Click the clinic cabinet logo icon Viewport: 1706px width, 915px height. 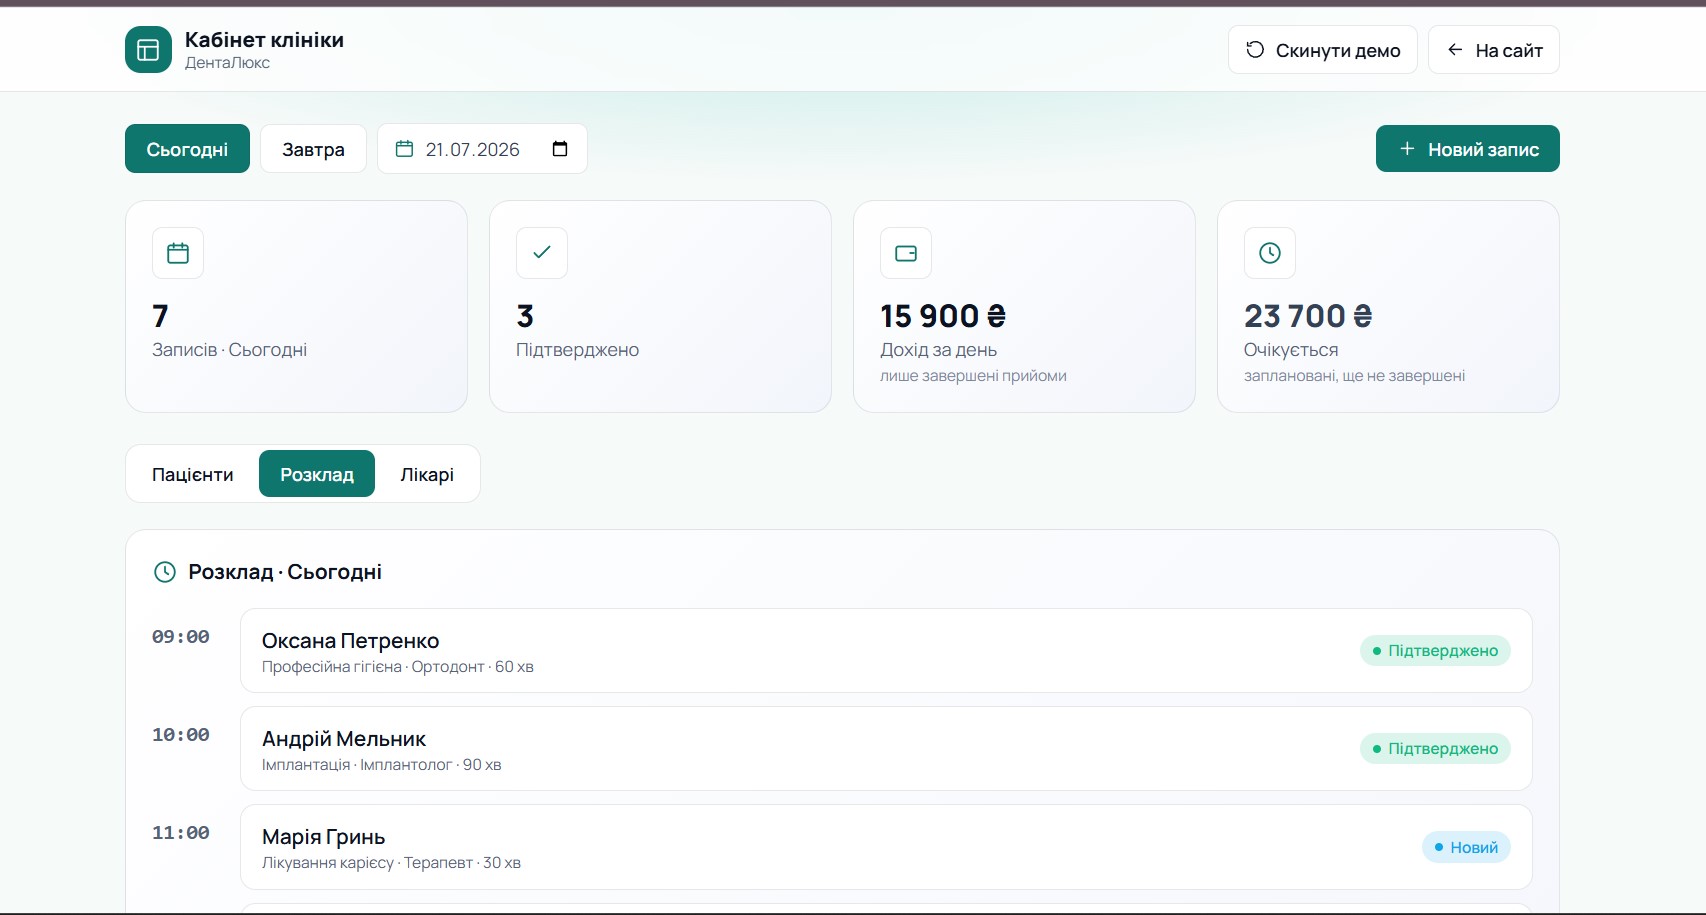point(148,50)
